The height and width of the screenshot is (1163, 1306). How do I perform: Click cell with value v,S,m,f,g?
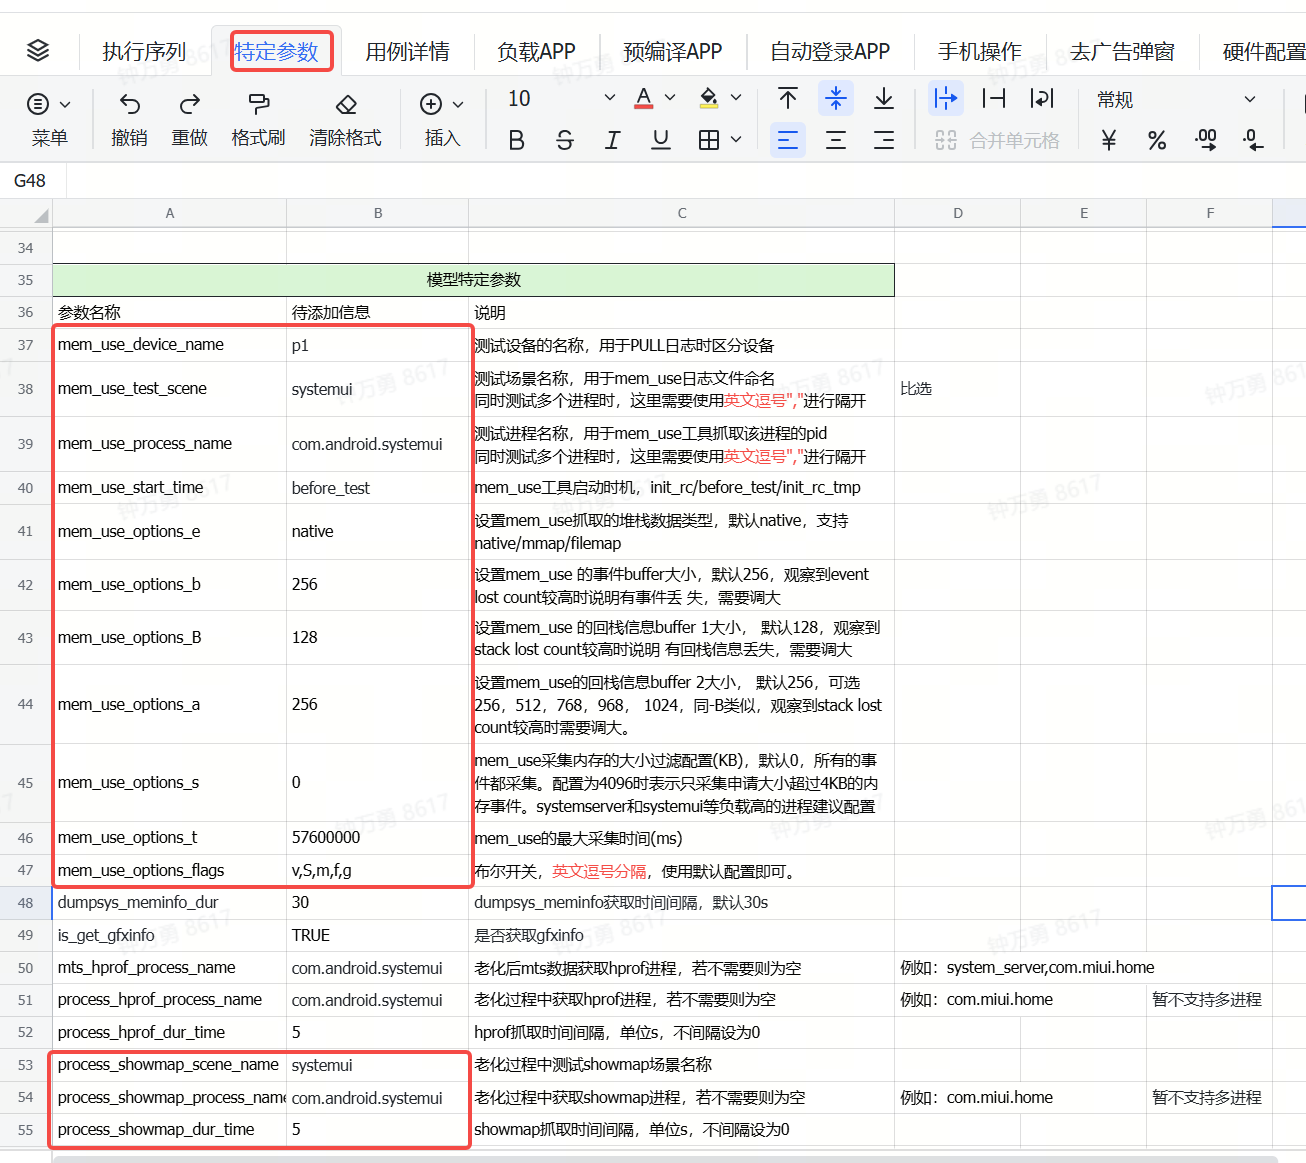377,871
